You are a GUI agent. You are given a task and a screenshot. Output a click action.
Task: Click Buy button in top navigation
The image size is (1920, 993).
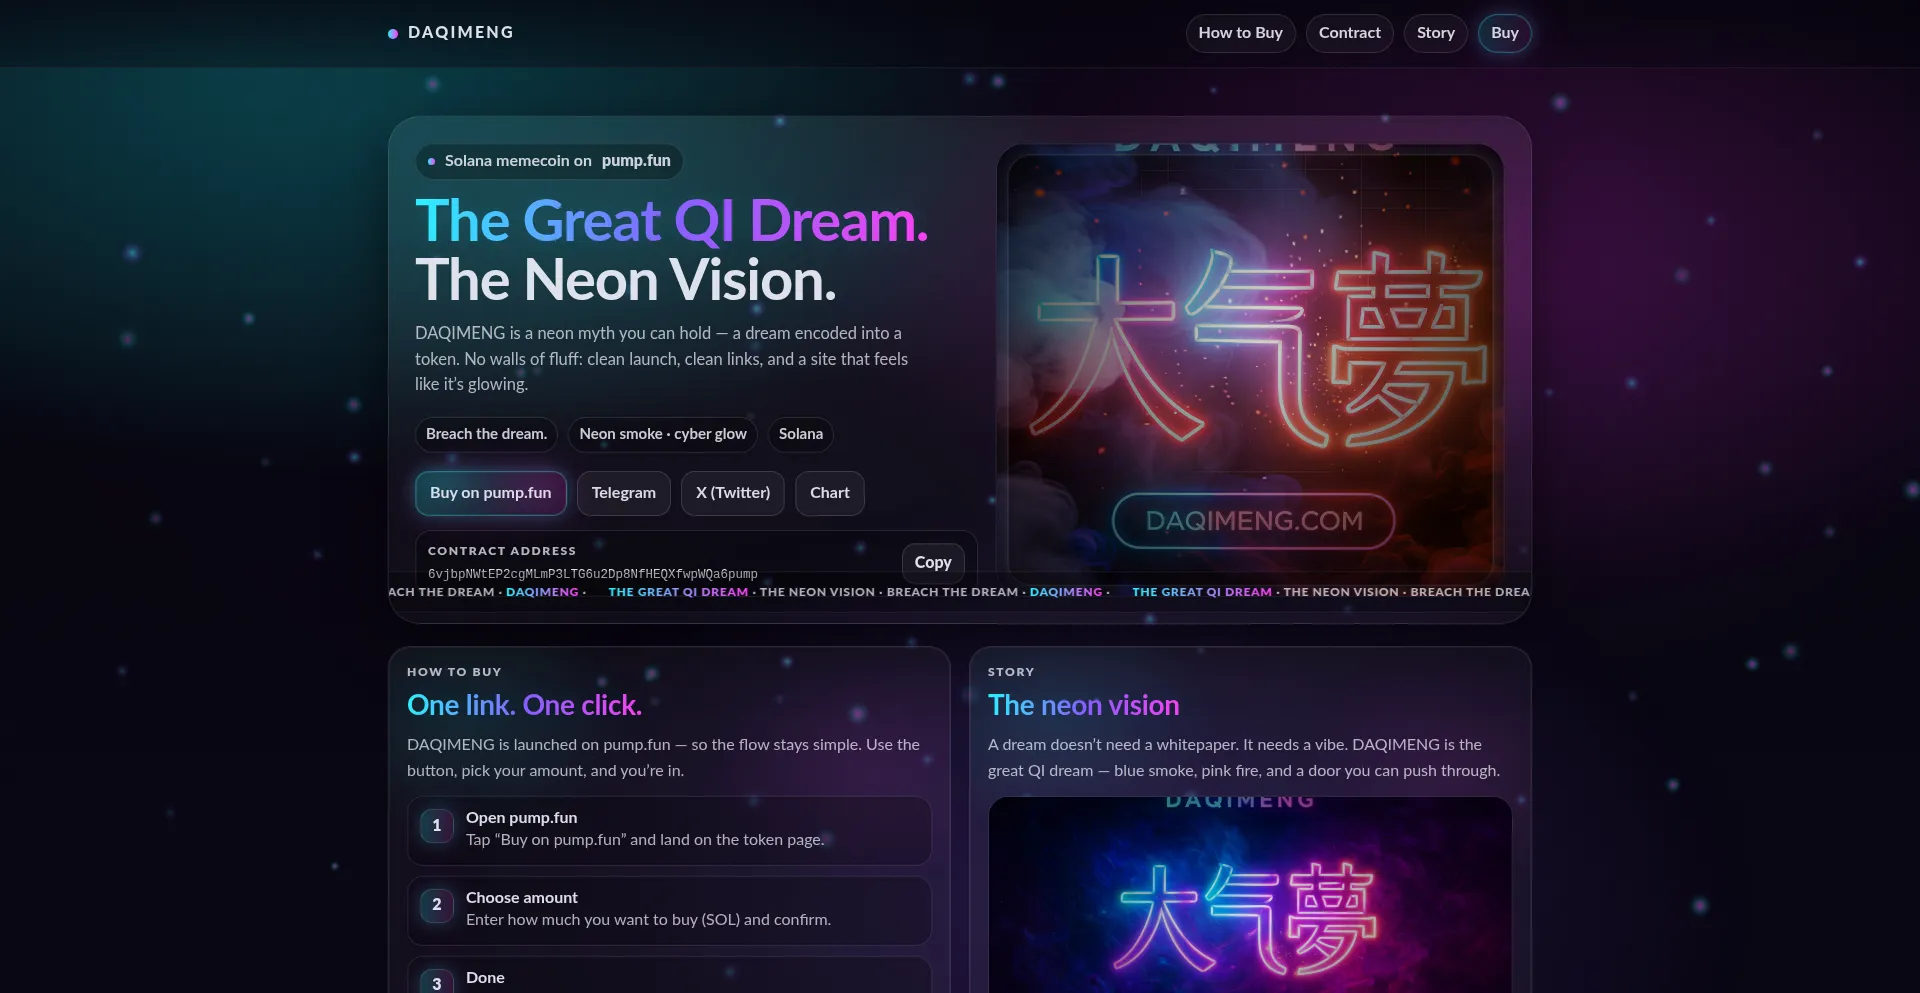pyautogui.click(x=1505, y=33)
